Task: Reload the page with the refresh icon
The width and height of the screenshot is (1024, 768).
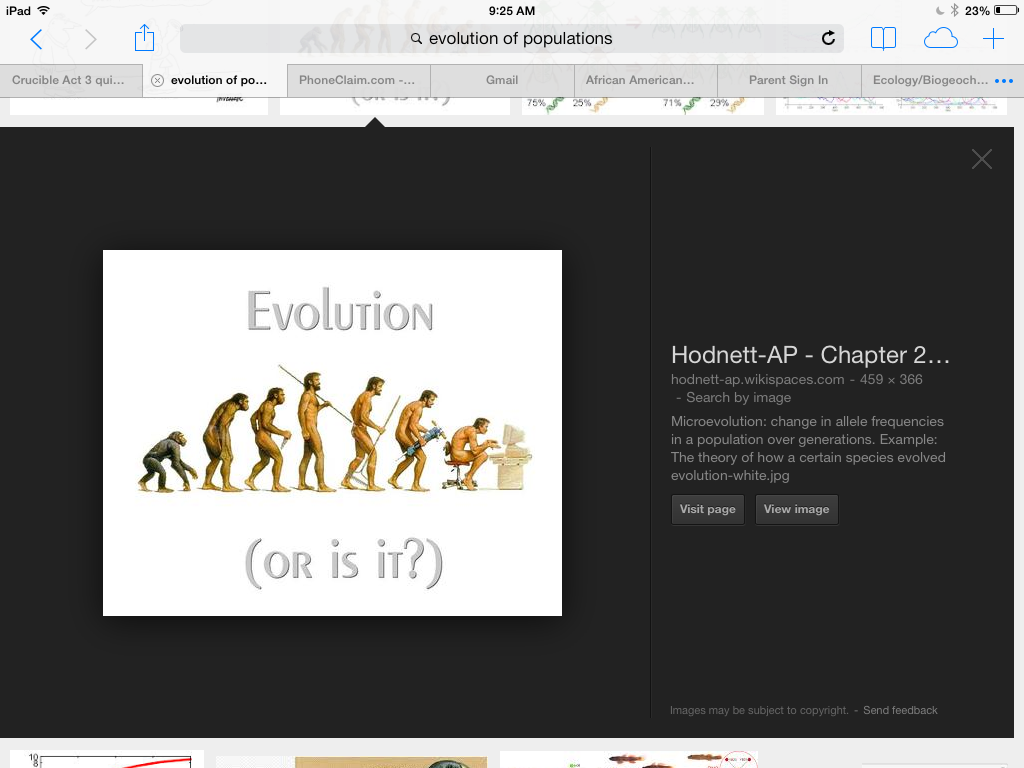Action: (x=828, y=39)
